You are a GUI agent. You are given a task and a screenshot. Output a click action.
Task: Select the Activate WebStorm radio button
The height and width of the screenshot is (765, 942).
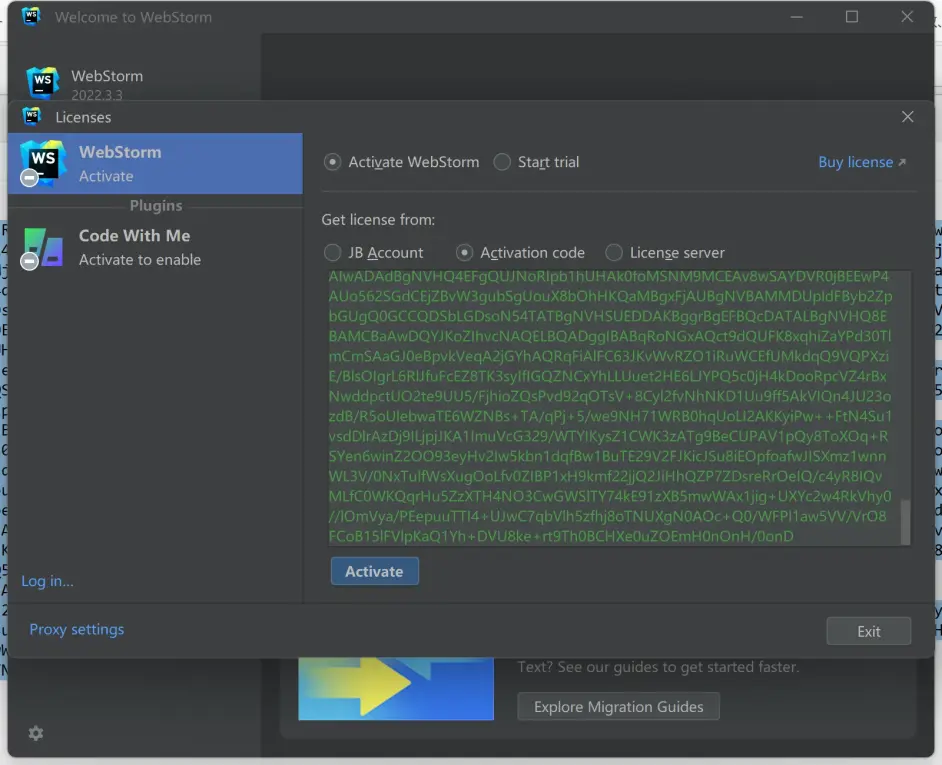332,162
